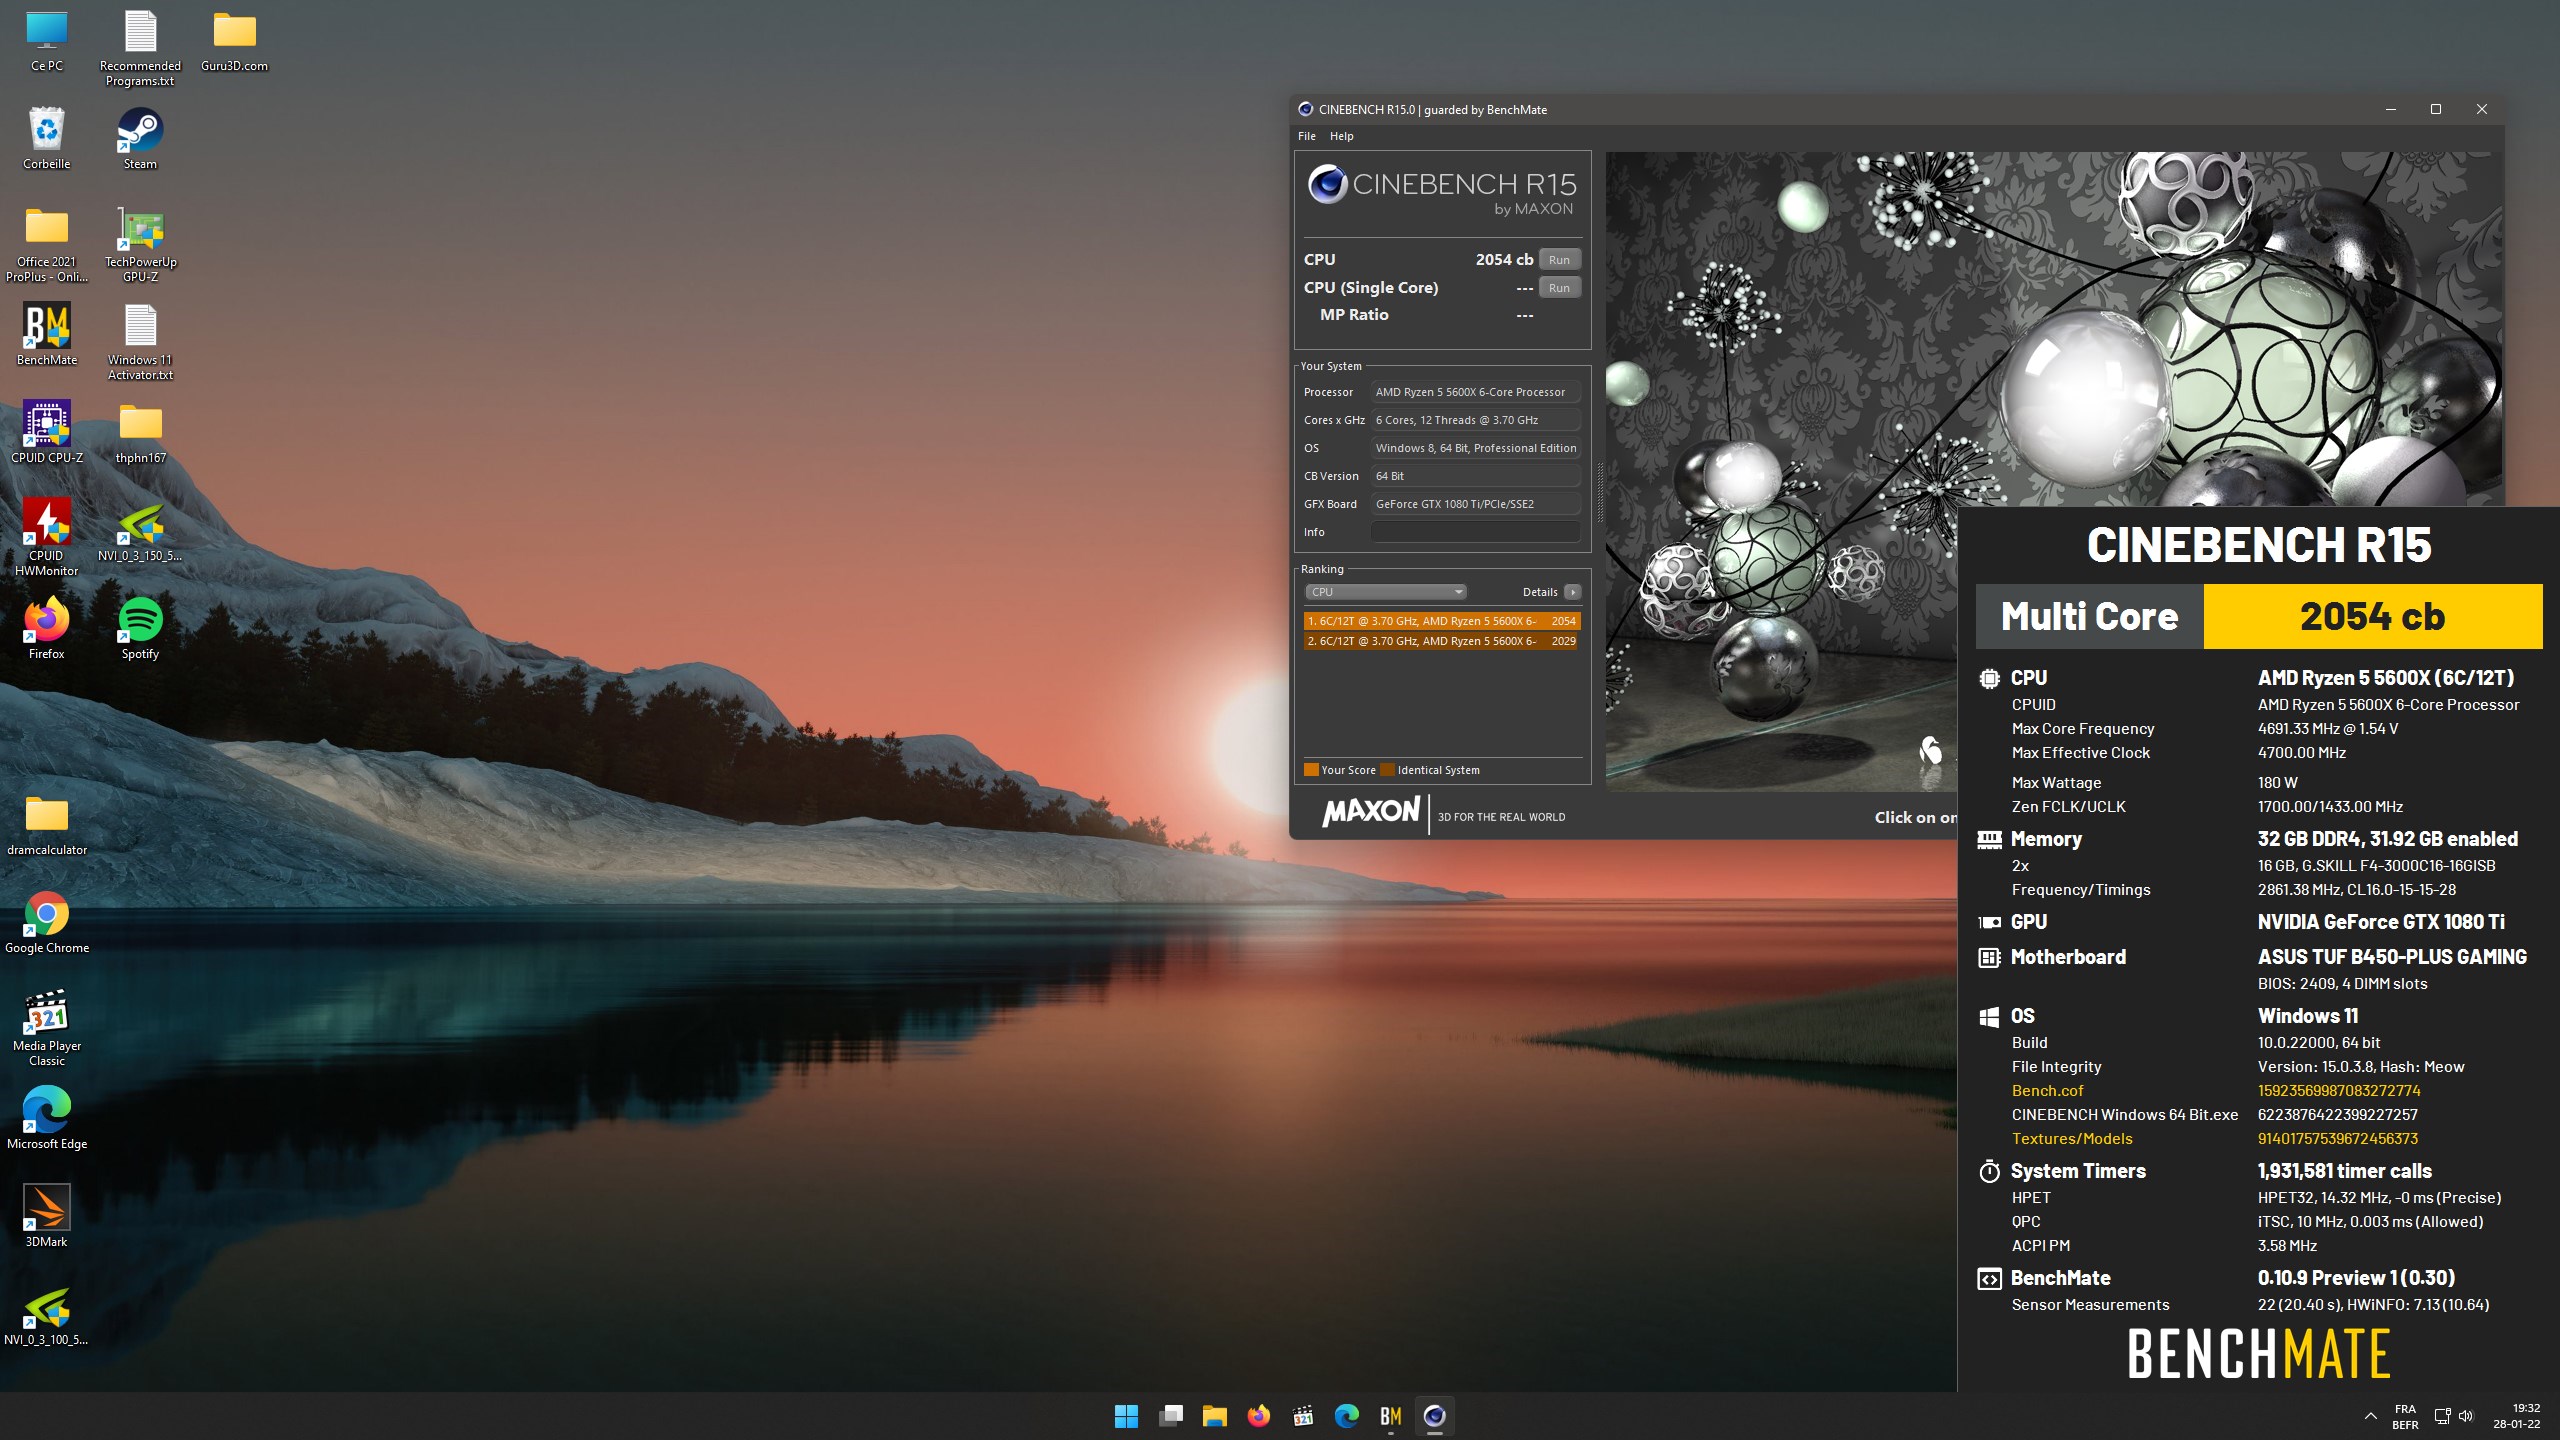The width and height of the screenshot is (2560, 1440).
Task: Click the Bench.cof file integrity link
Action: [x=2047, y=1091]
